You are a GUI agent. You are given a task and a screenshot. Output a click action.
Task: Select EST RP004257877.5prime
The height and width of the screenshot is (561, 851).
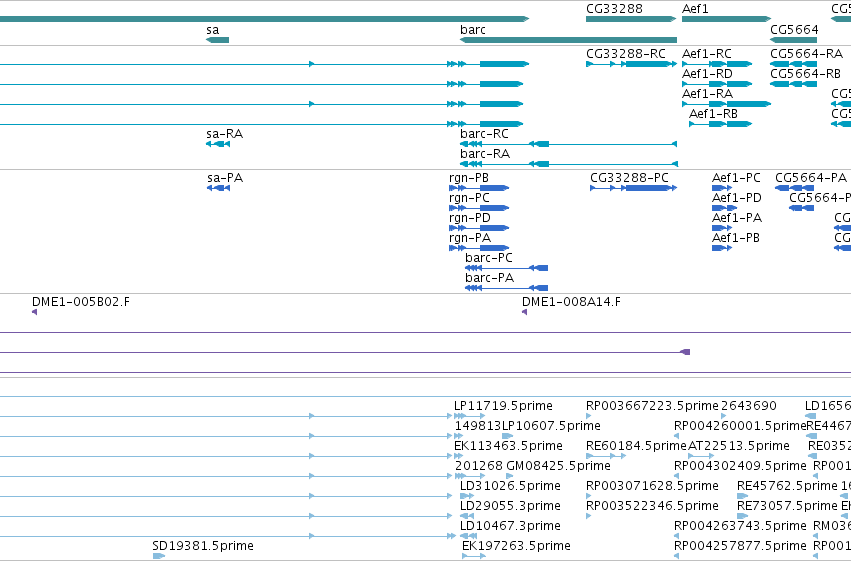pos(676,556)
